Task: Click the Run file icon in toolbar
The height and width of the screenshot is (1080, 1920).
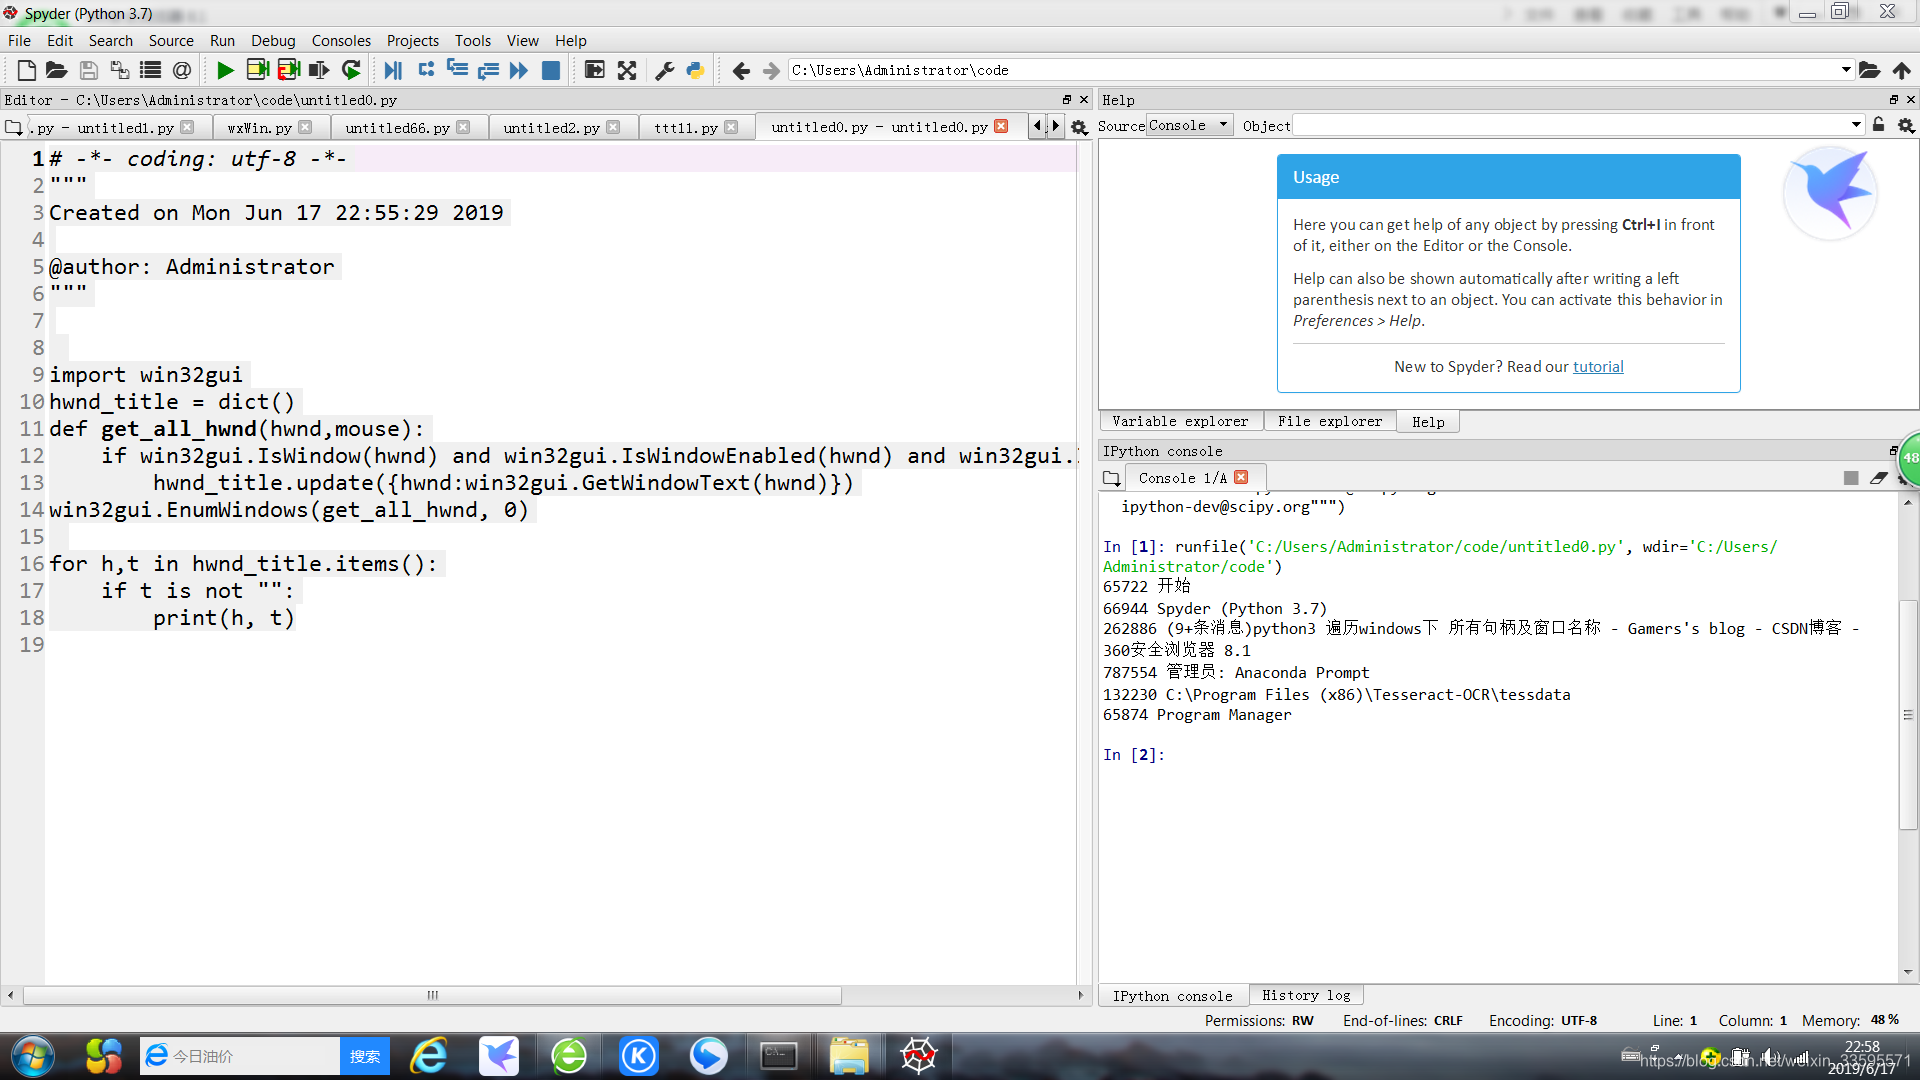Action: tap(224, 70)
